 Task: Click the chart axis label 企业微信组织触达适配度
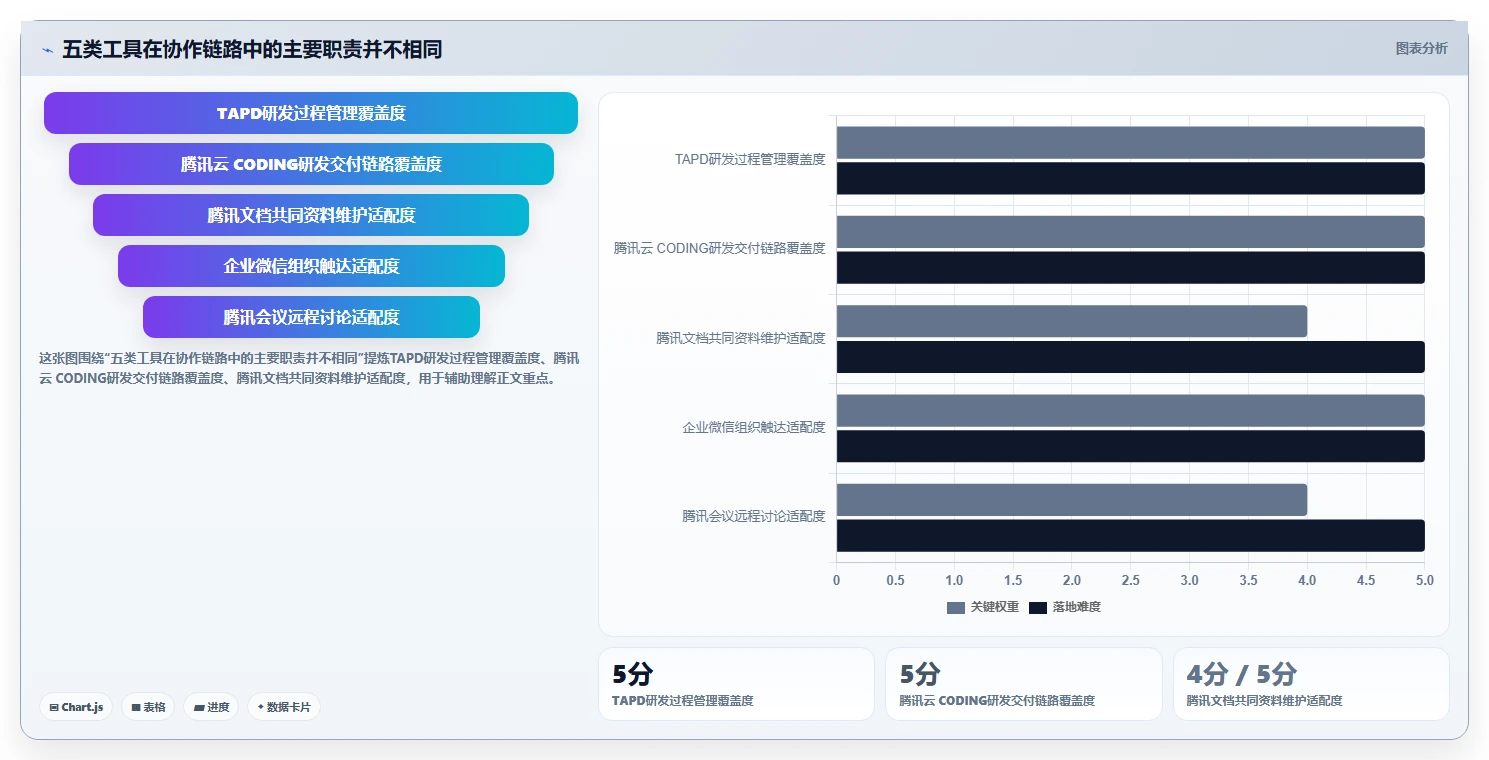(754, 427)
